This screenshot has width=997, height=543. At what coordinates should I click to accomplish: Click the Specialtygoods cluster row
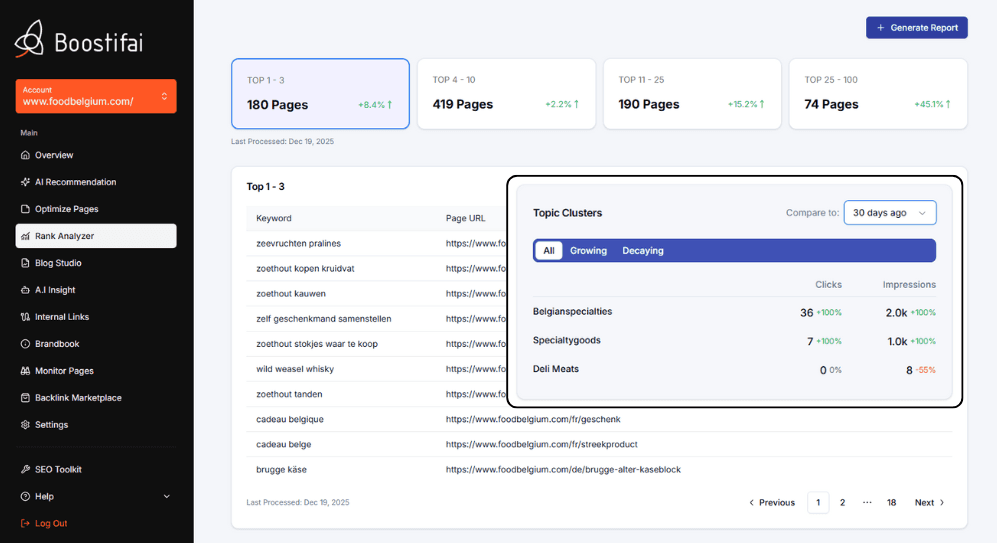[734, 341]
